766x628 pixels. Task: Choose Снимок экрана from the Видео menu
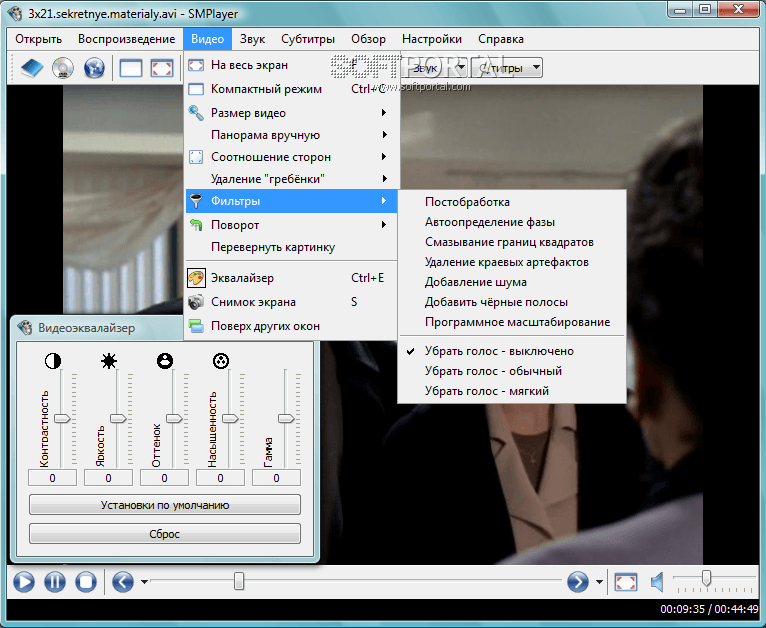point(291,302)
